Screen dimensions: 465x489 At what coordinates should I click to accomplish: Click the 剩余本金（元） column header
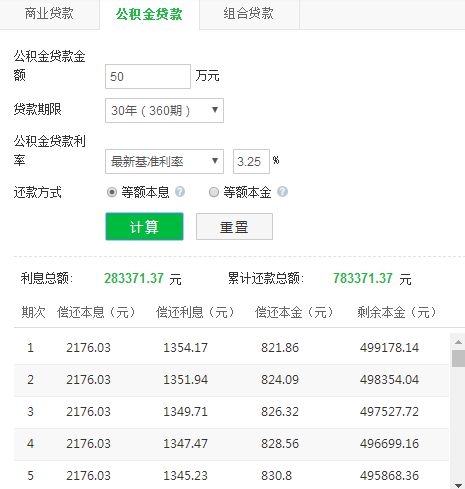tap(396, 312)
